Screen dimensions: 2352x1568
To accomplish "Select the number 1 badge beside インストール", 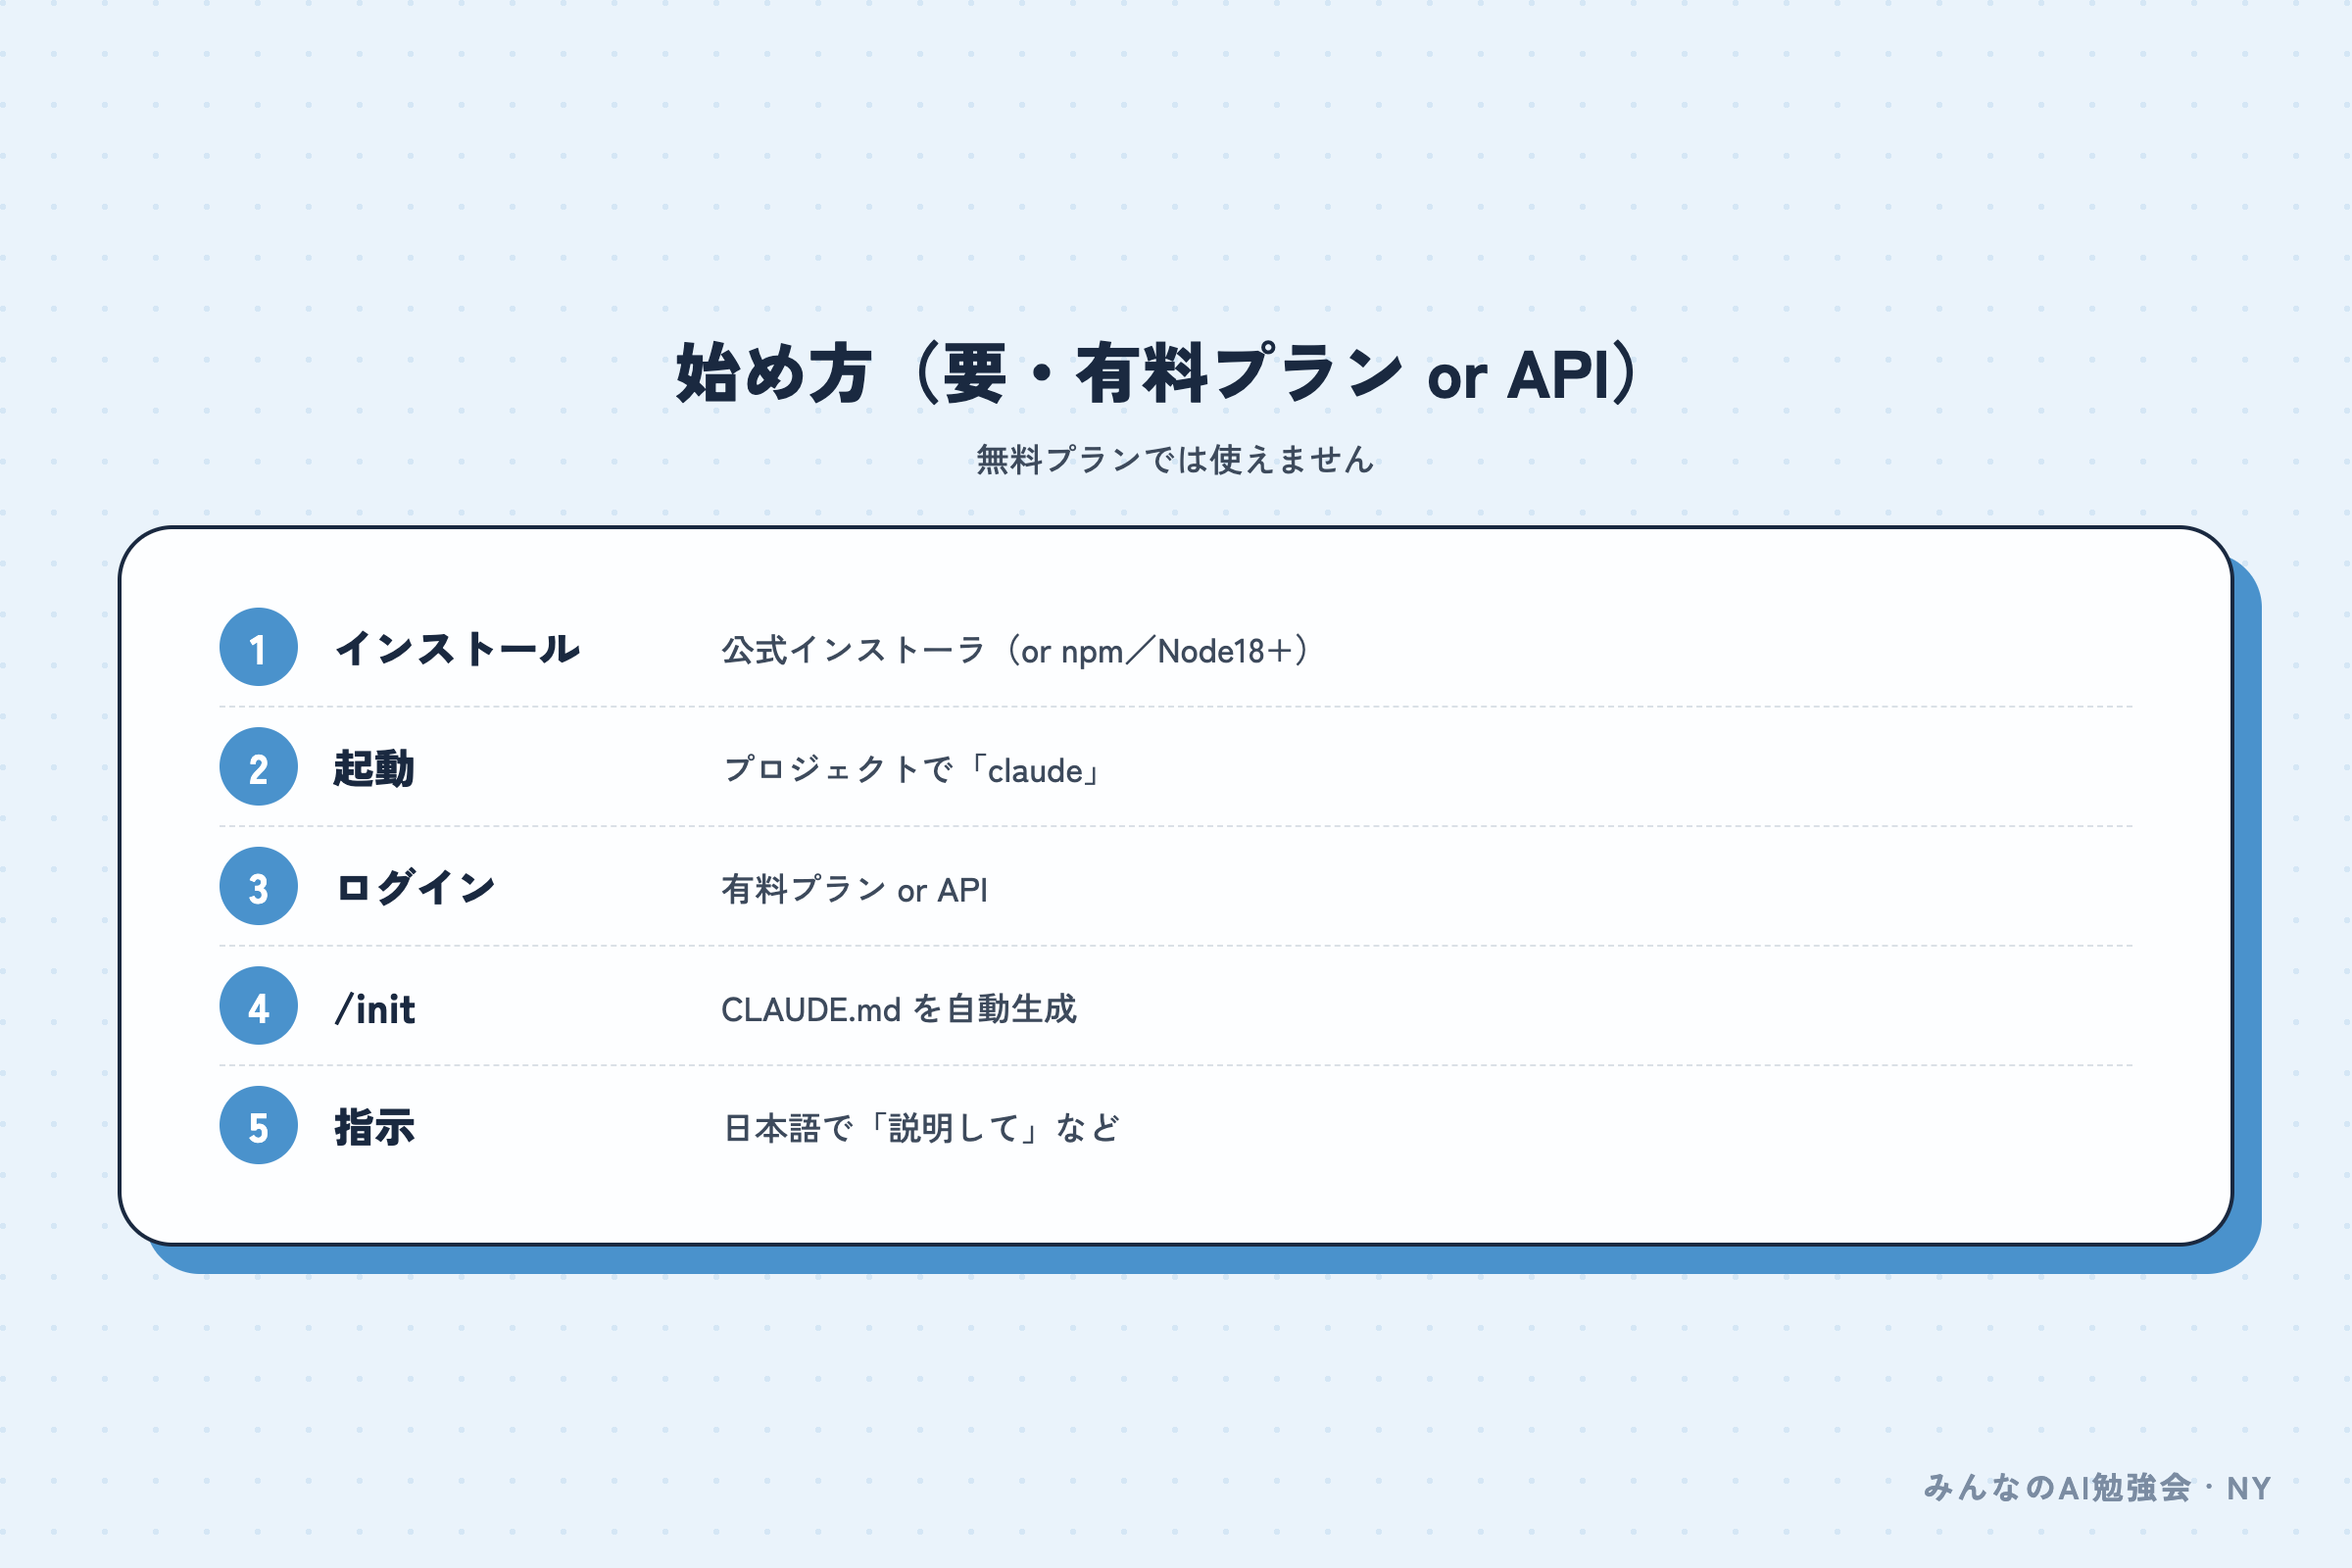I will point(258,647).
